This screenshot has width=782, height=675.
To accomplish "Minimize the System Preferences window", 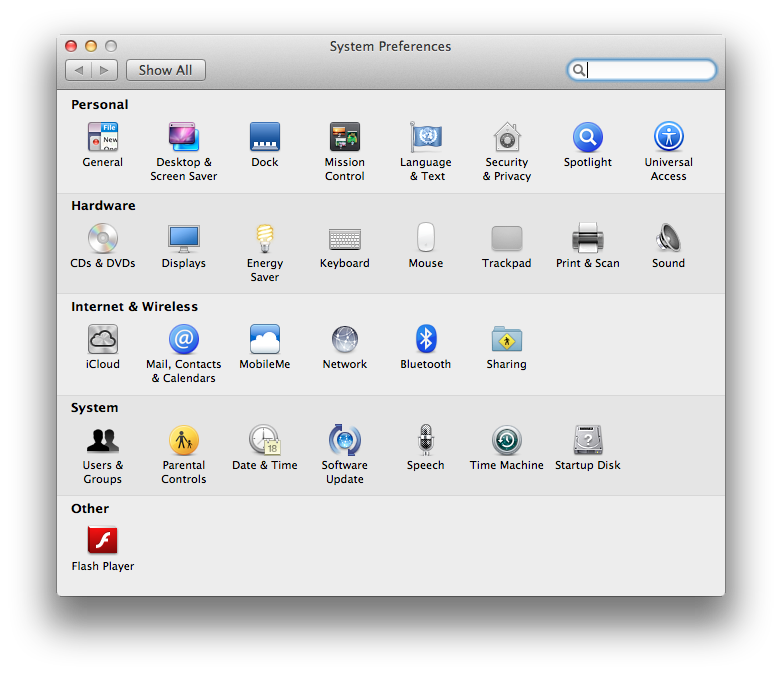I will click(91, 46).
